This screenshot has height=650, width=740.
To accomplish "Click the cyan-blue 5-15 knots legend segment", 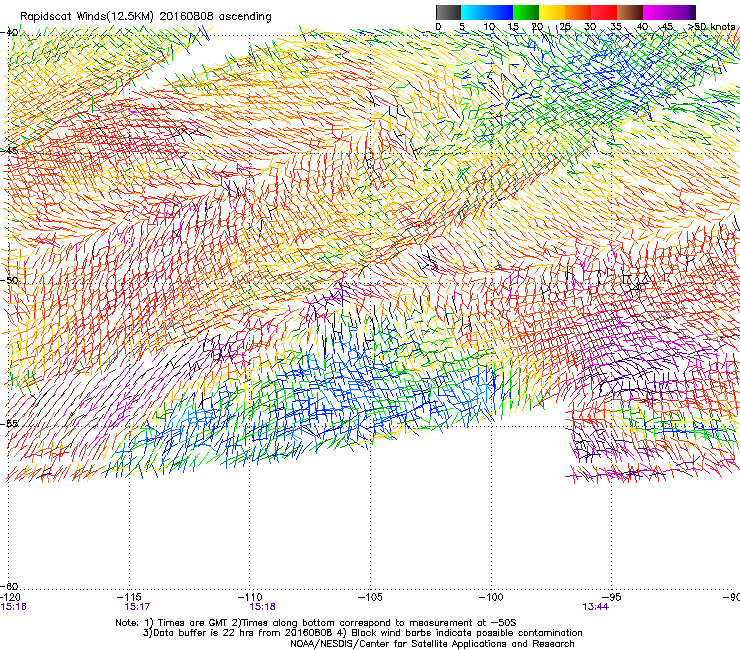I will coord(487,12).
